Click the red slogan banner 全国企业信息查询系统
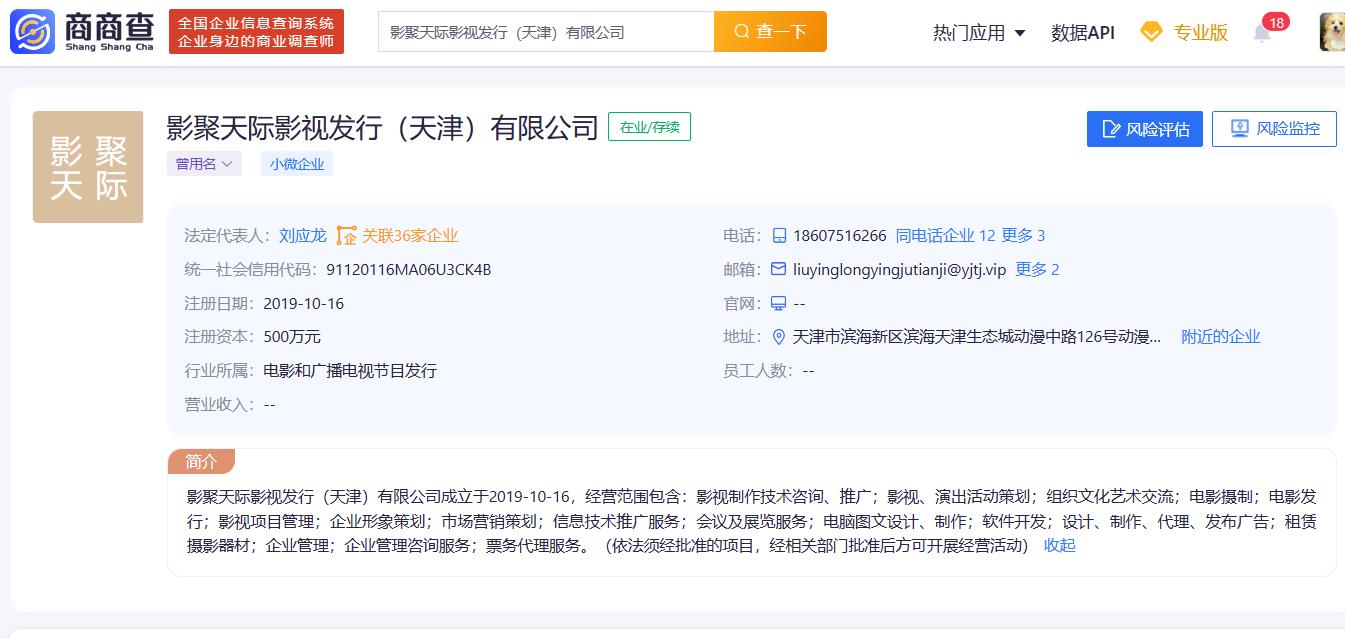 (x=256, y=32)
